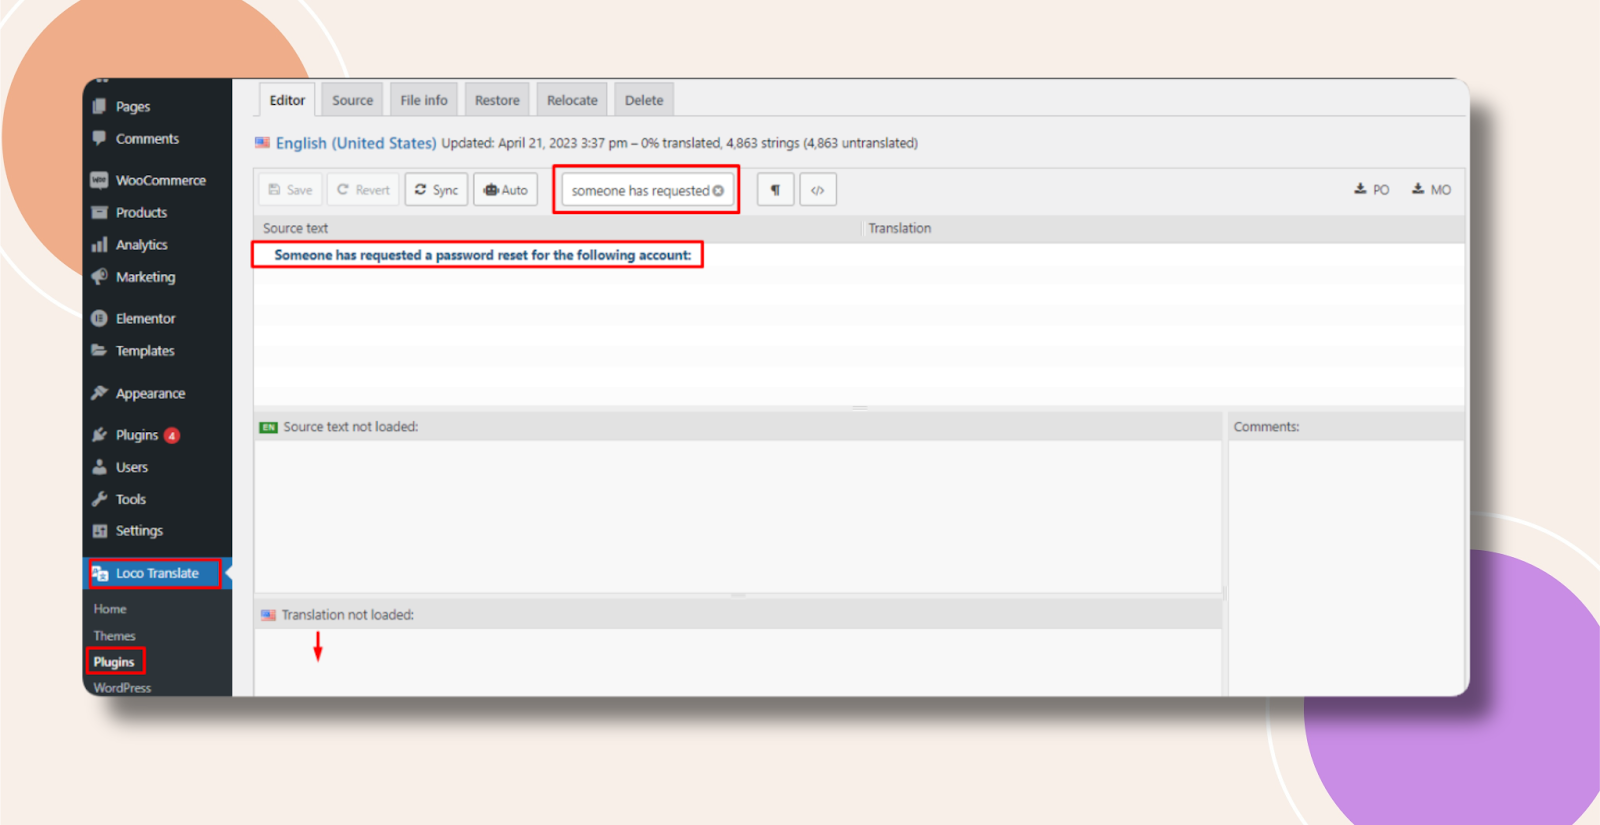Click the Pages icon in sidebar

(x=99, y=106)
